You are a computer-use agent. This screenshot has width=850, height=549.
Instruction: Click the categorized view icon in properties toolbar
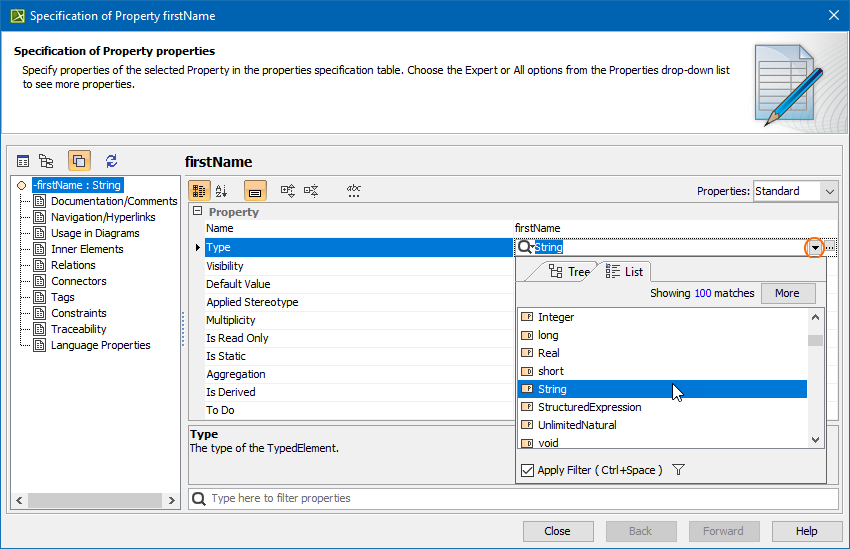(199, 191)
